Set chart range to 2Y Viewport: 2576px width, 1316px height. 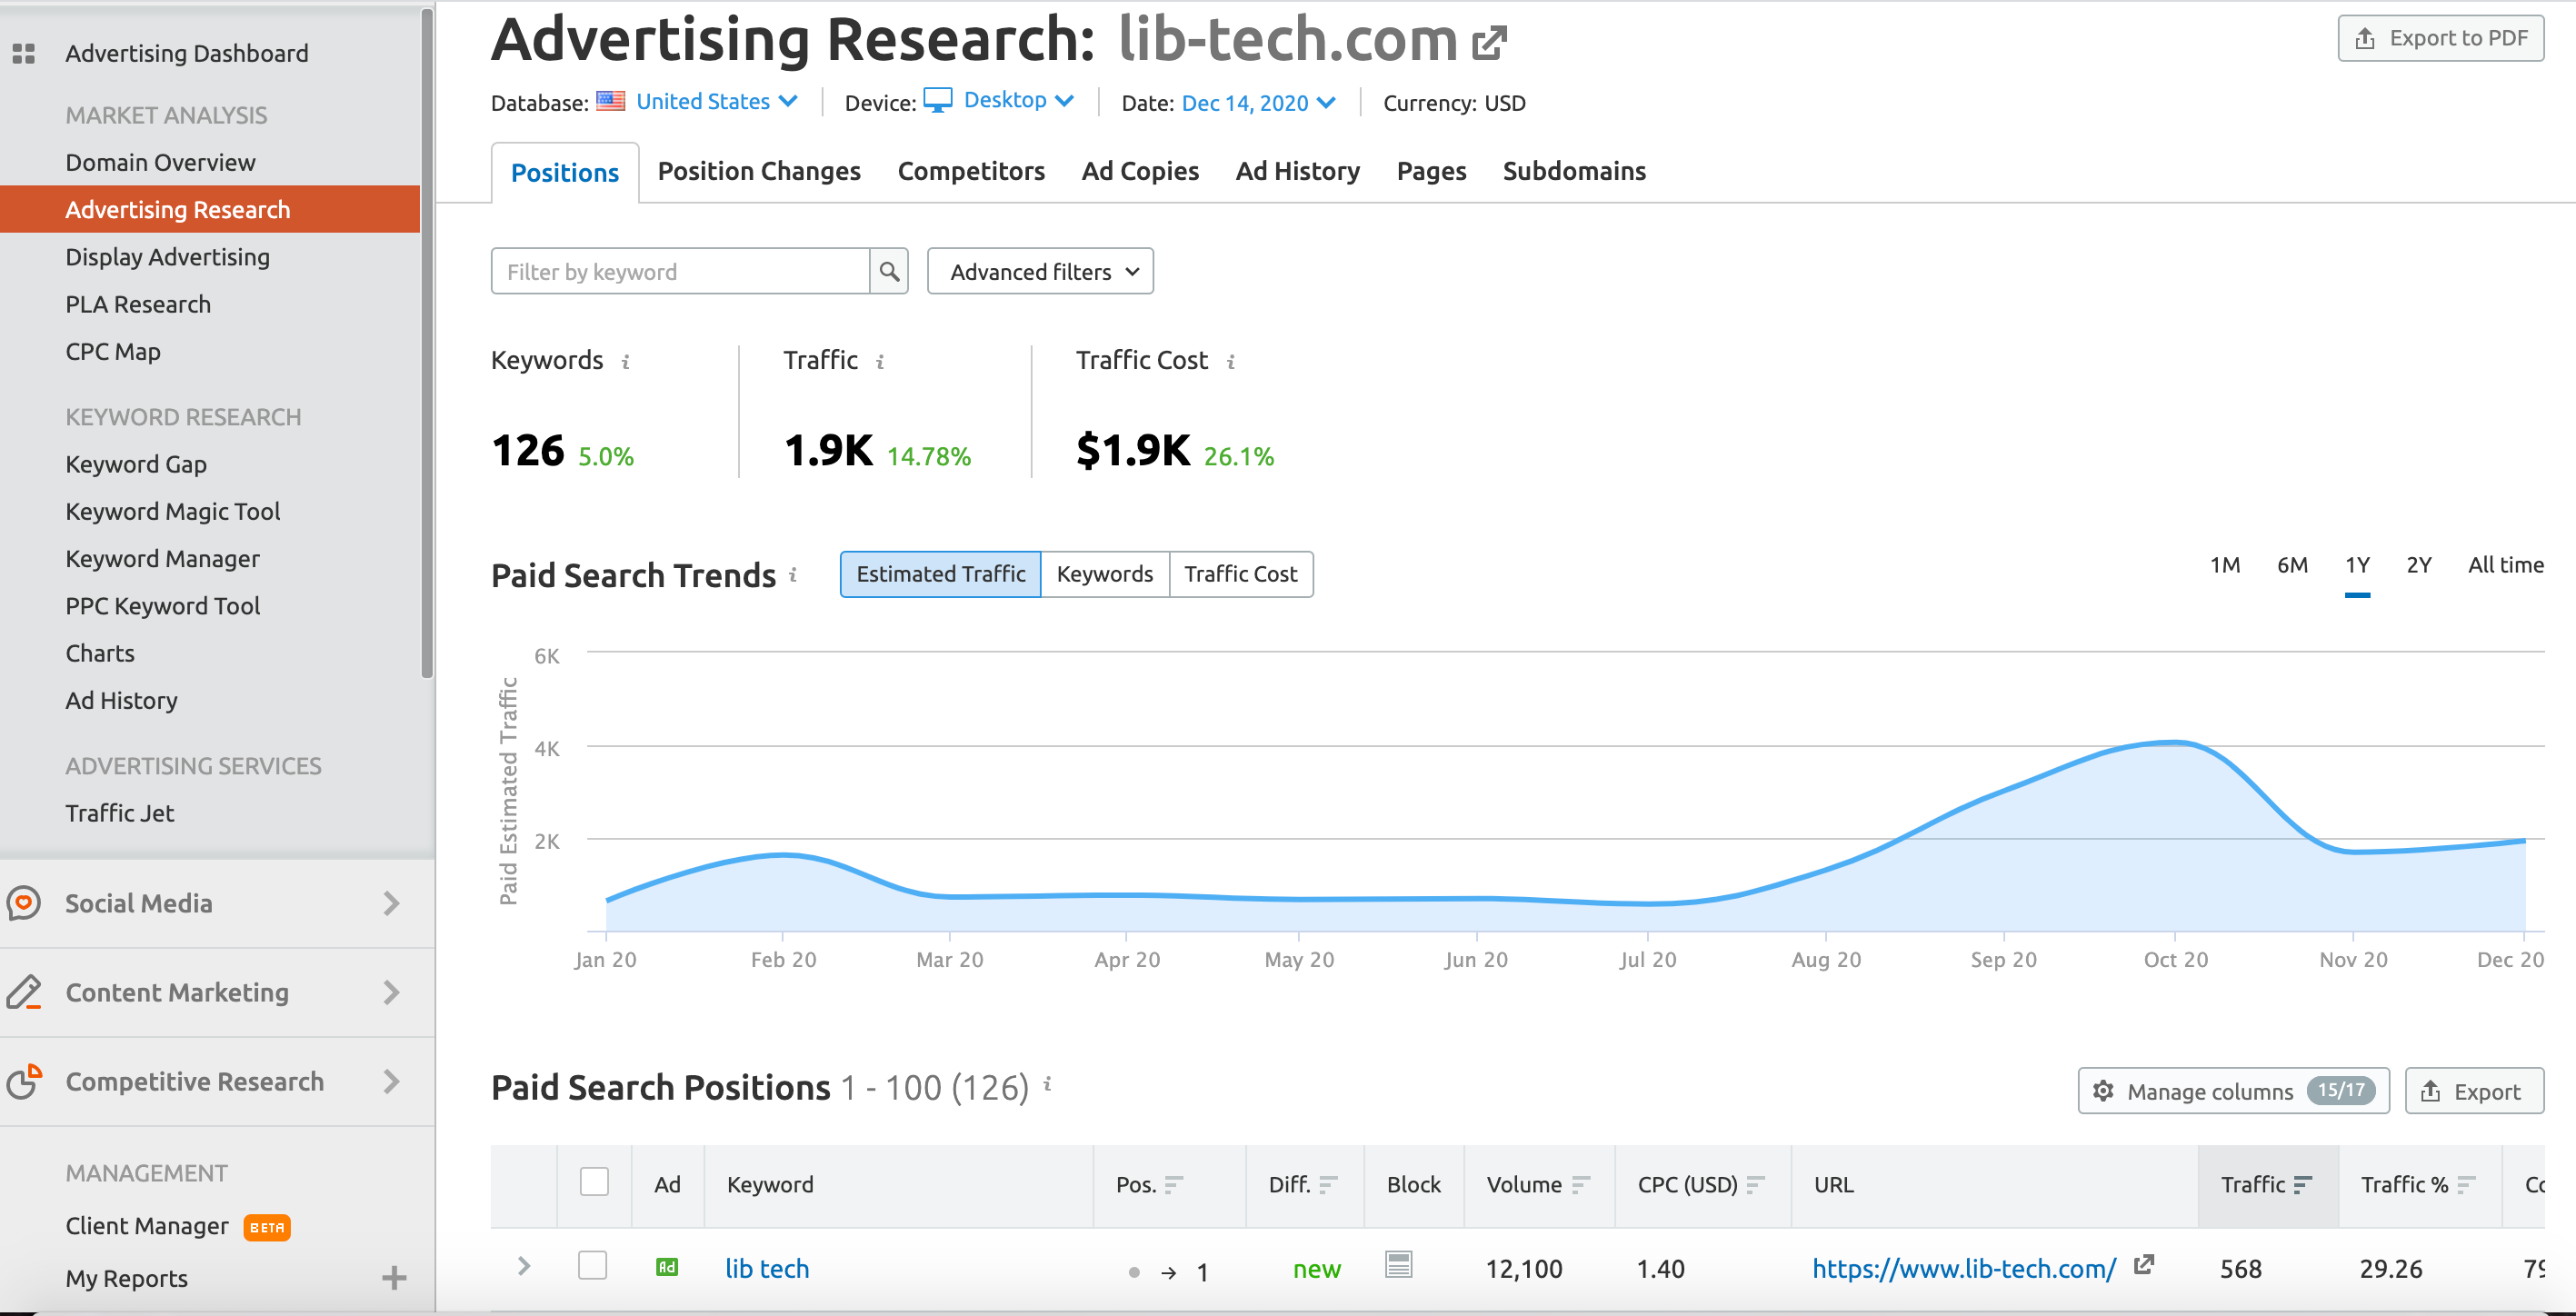coord(2418,565)
